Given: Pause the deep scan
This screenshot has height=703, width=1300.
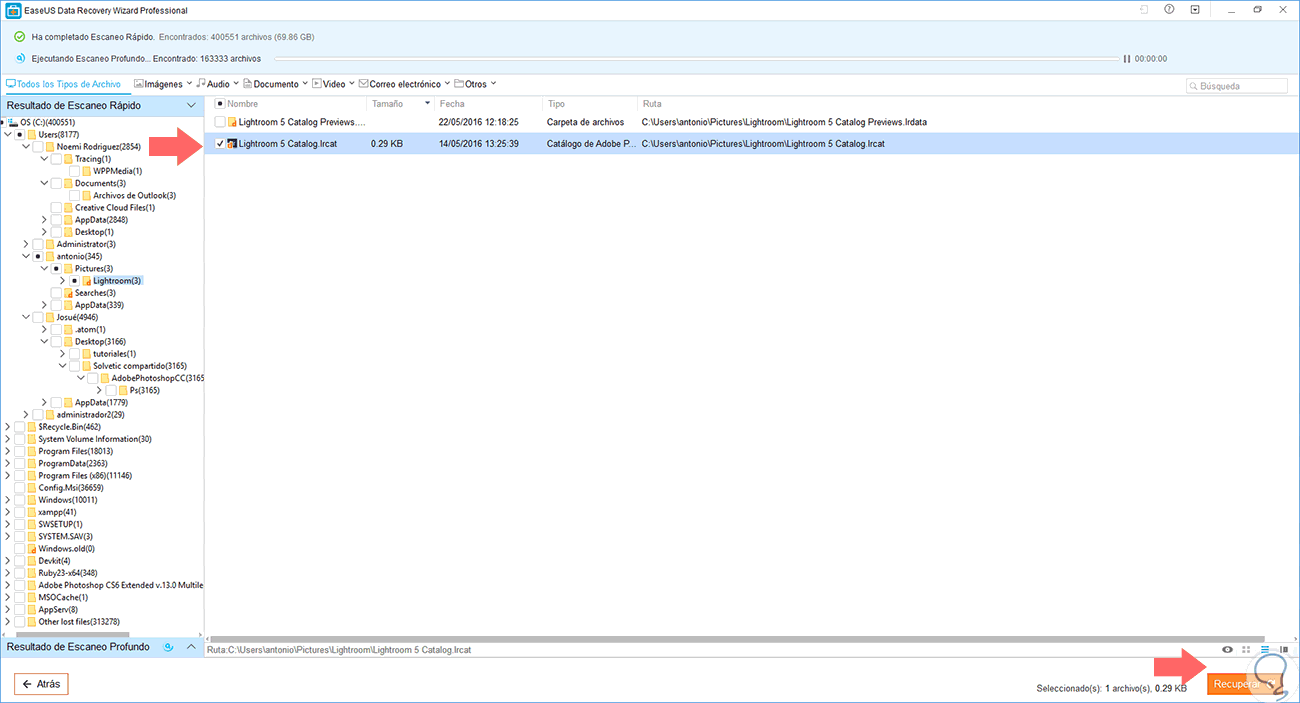Looking at the screenshot, I should 1127,58.
